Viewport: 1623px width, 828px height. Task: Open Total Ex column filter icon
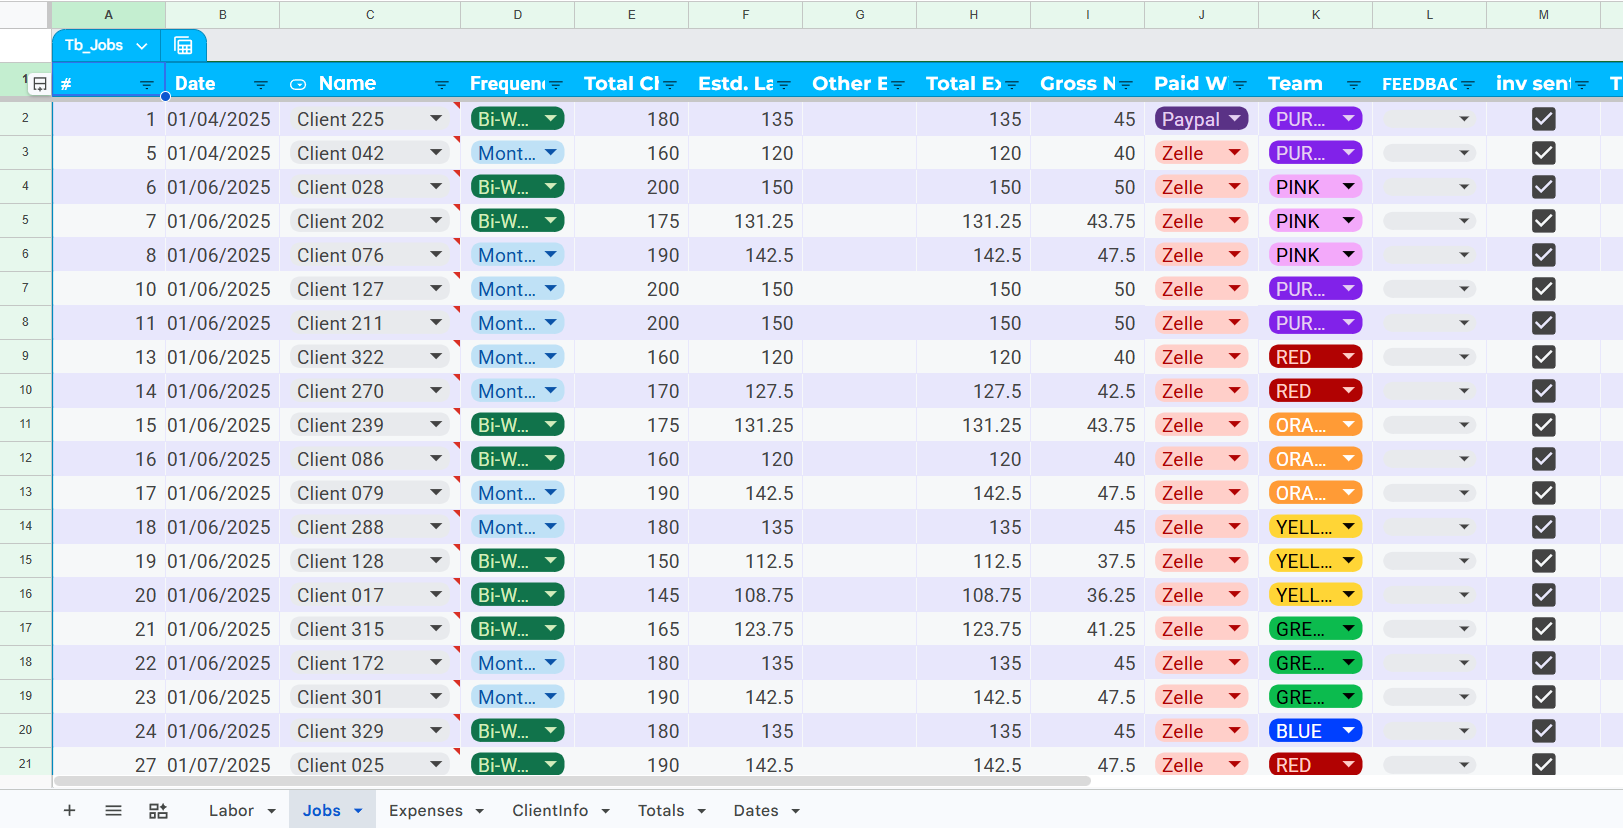[x=1012, y=84]
